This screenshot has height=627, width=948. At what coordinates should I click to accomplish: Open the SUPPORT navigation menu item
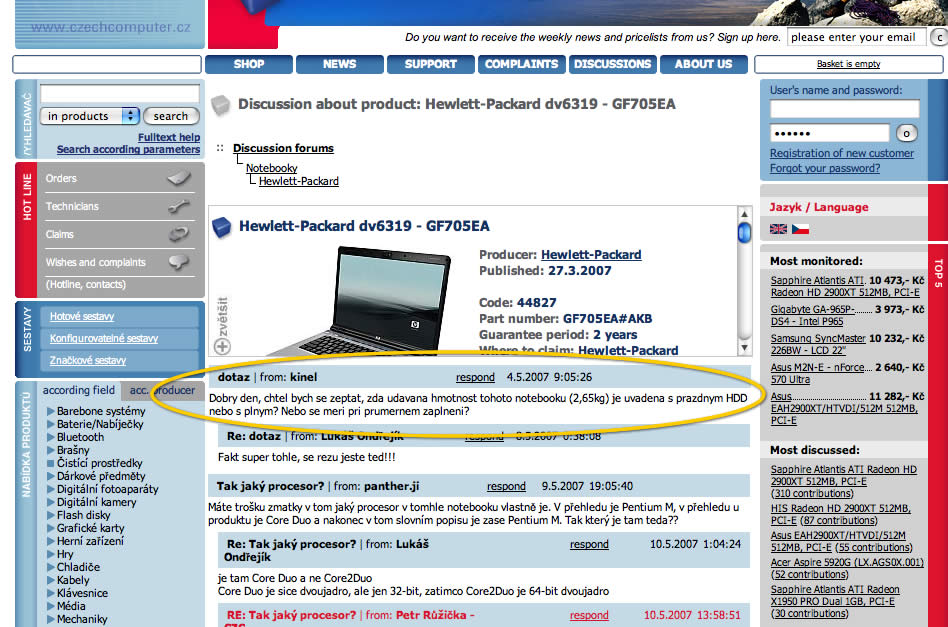[431, 64]
